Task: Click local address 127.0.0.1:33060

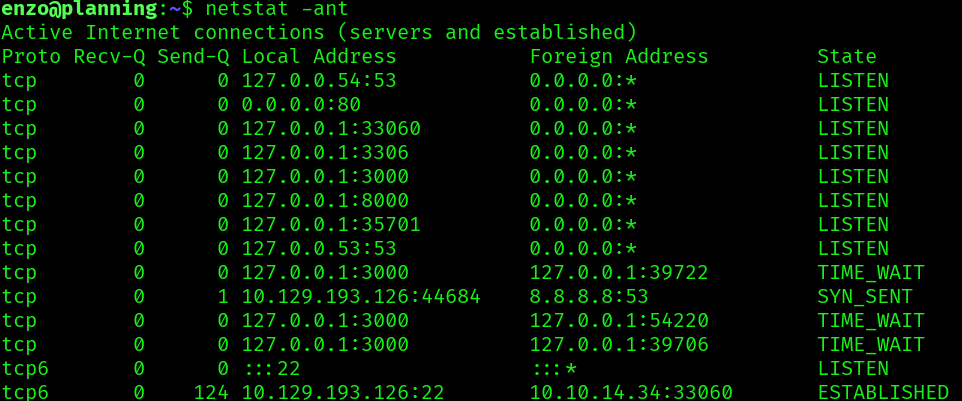Action: point(331,129)
